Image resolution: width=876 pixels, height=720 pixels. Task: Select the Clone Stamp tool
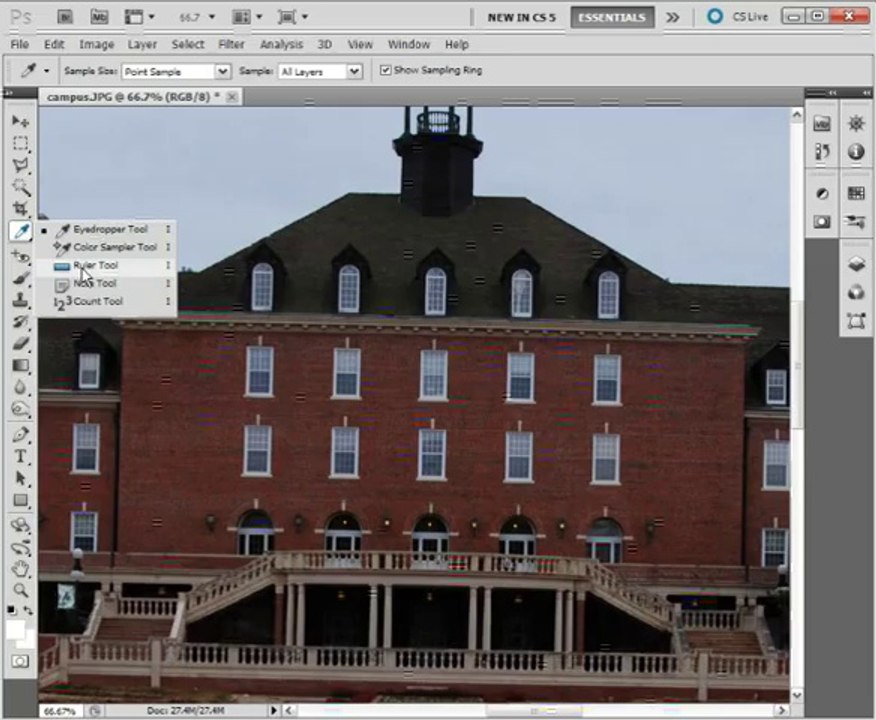point(21,300)
